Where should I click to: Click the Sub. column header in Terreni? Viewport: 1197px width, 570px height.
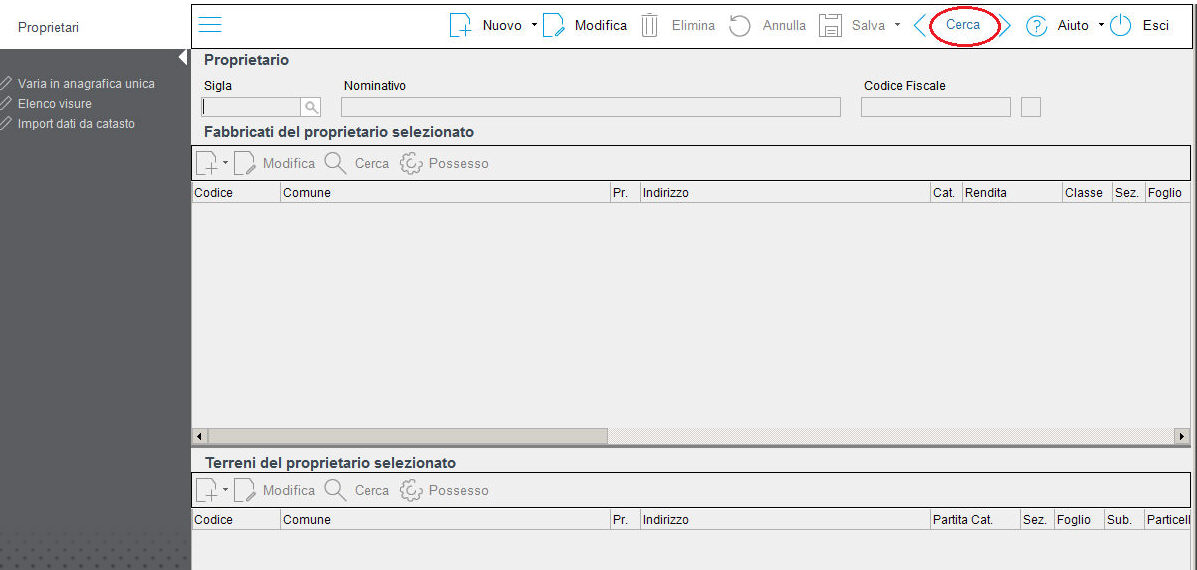point(1123,520)
